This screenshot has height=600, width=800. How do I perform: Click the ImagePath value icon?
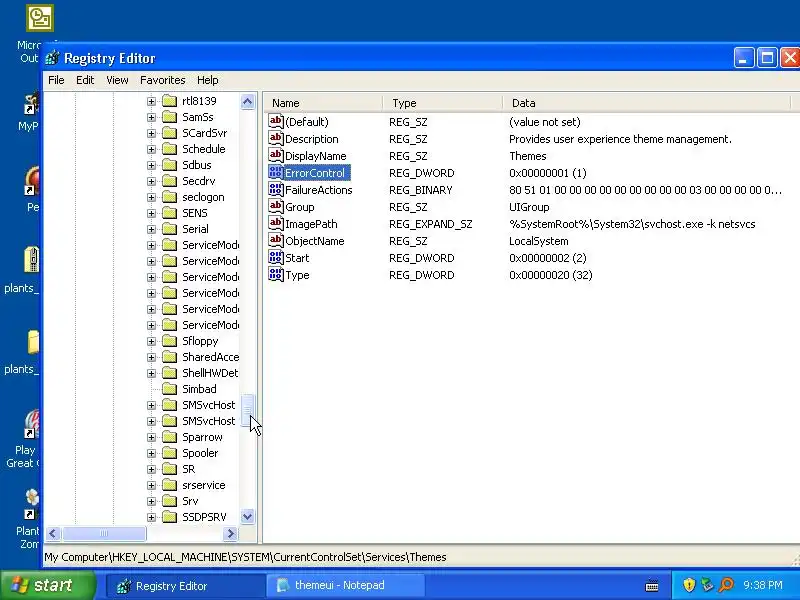pos(276,223)
